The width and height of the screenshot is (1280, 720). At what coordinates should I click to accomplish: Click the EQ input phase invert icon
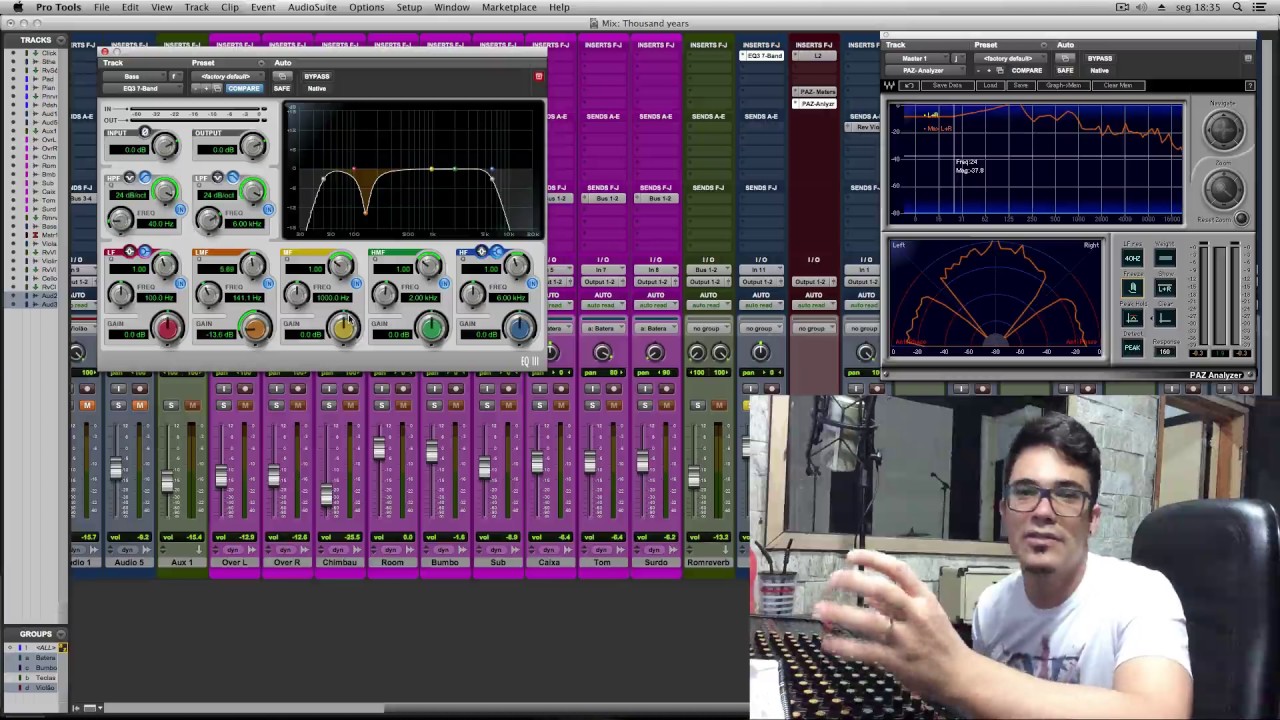pyautogui.click(x=145, y=132)
